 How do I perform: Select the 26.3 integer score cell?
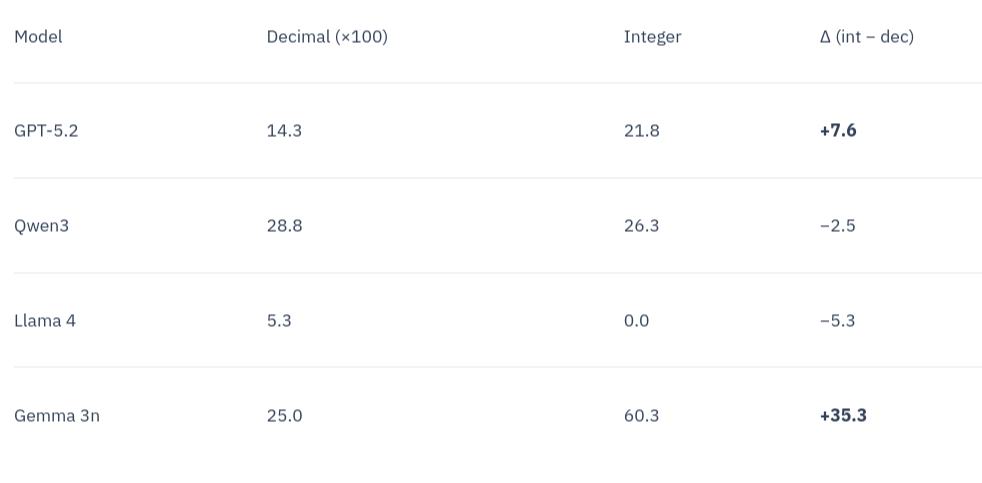[x=641, y=226]
